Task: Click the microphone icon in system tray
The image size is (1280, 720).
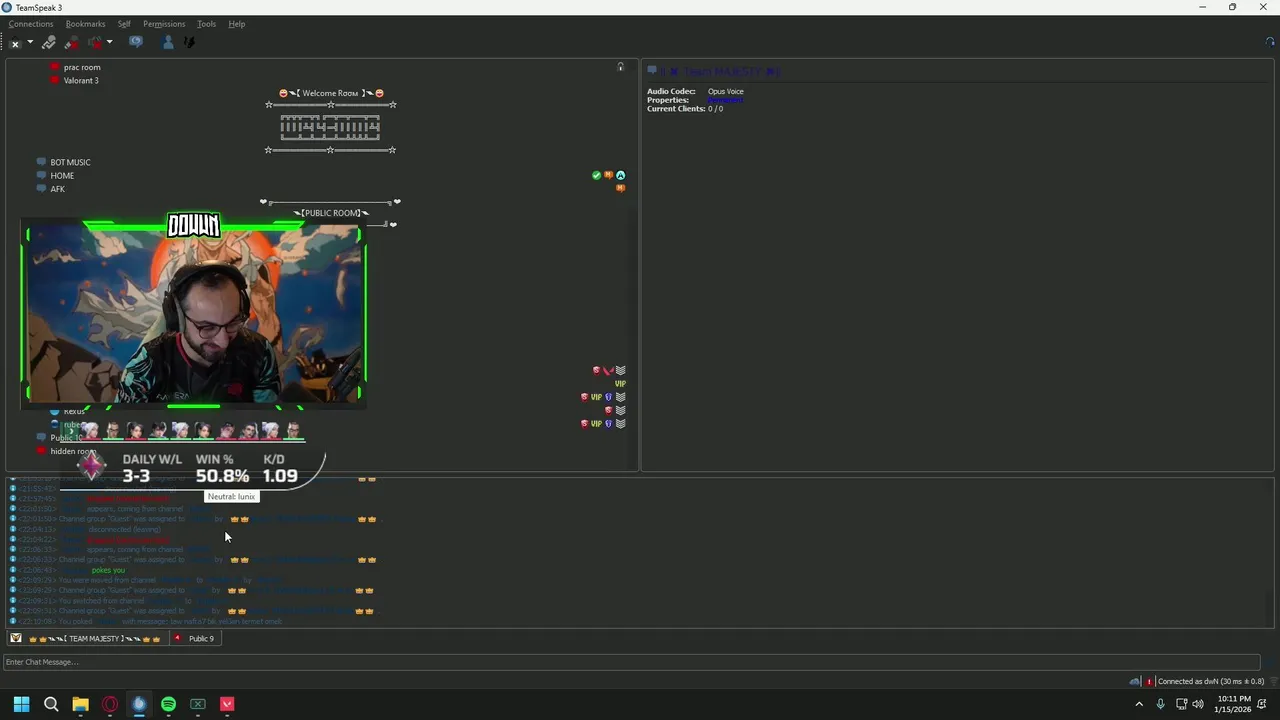Action: 1160,704
